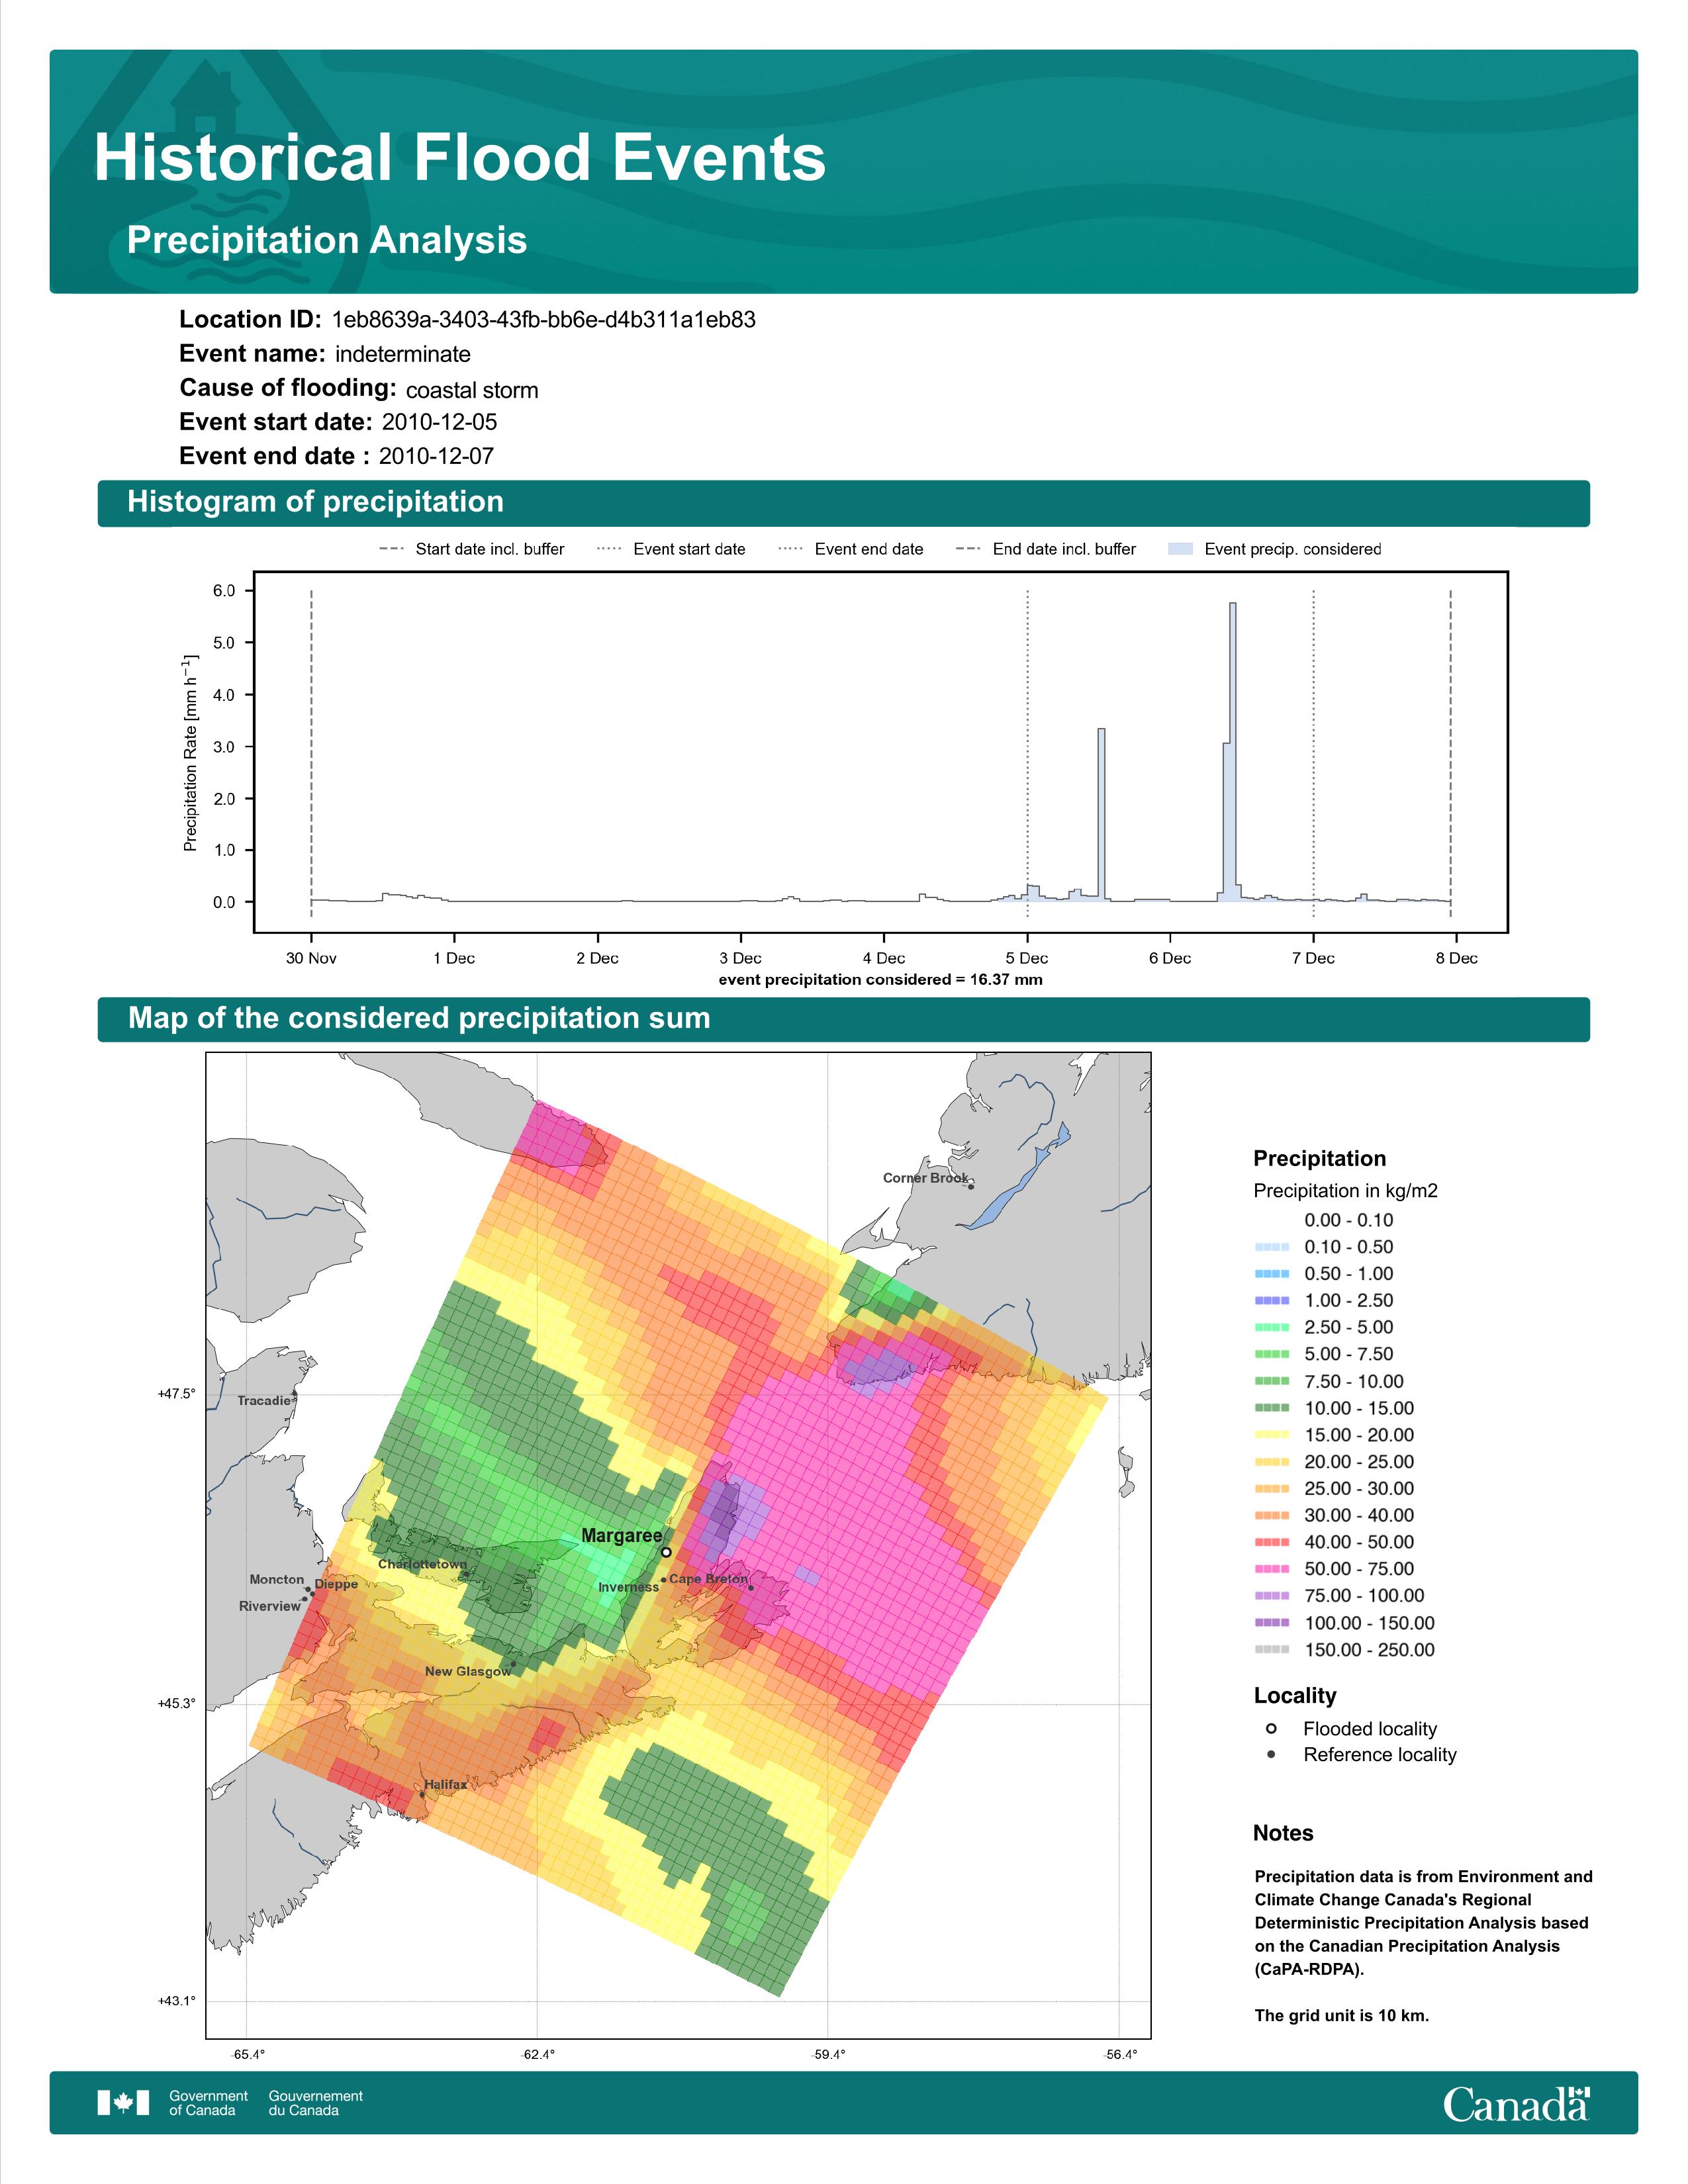1688x2184 pixels.
Task: Click the event start date 2010-12-05
Action: coord(439,422)
